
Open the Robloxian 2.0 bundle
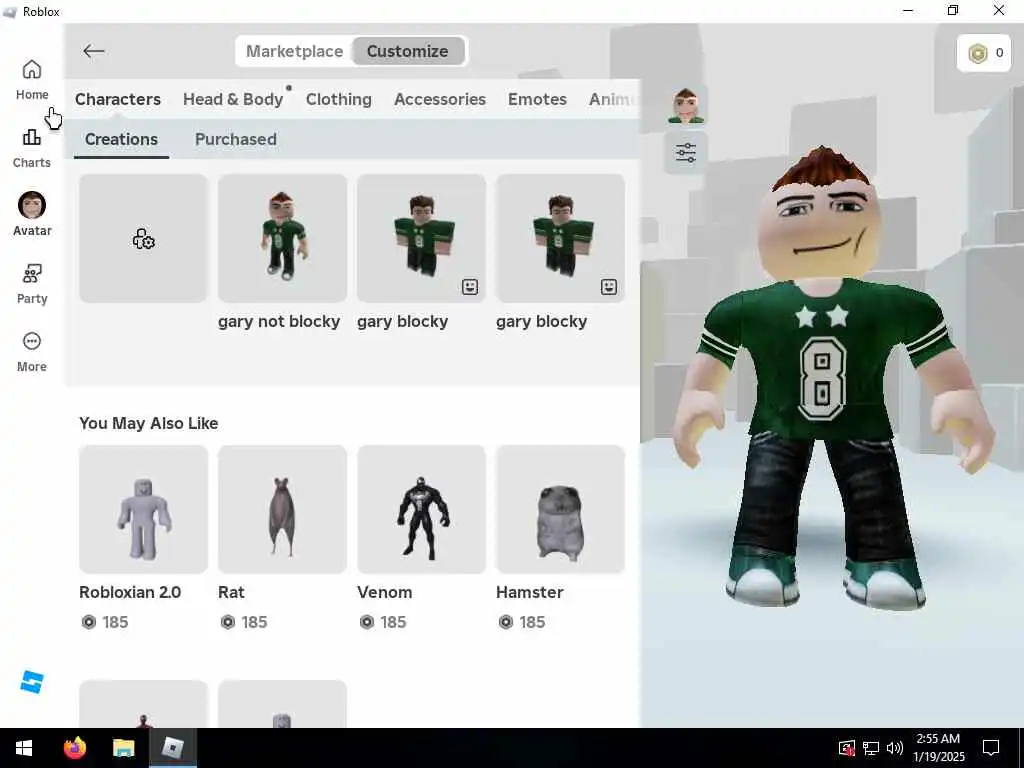click(143, 509)
